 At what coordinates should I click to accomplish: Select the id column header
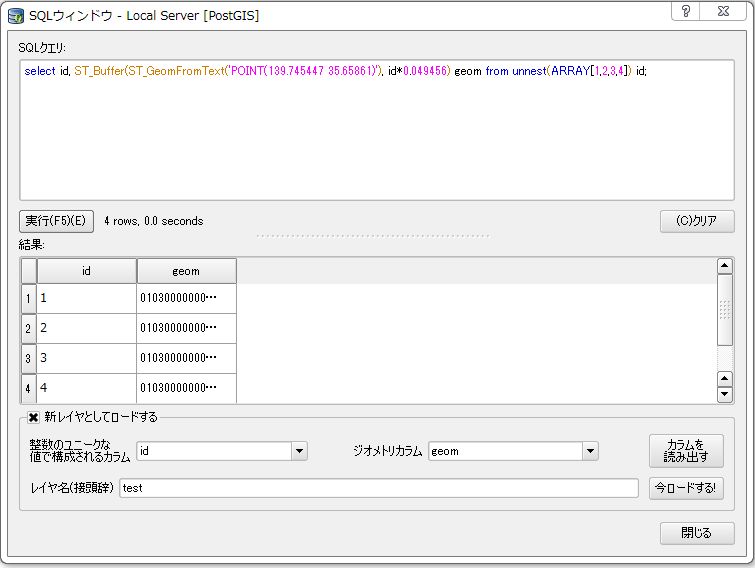pos(87,271)
